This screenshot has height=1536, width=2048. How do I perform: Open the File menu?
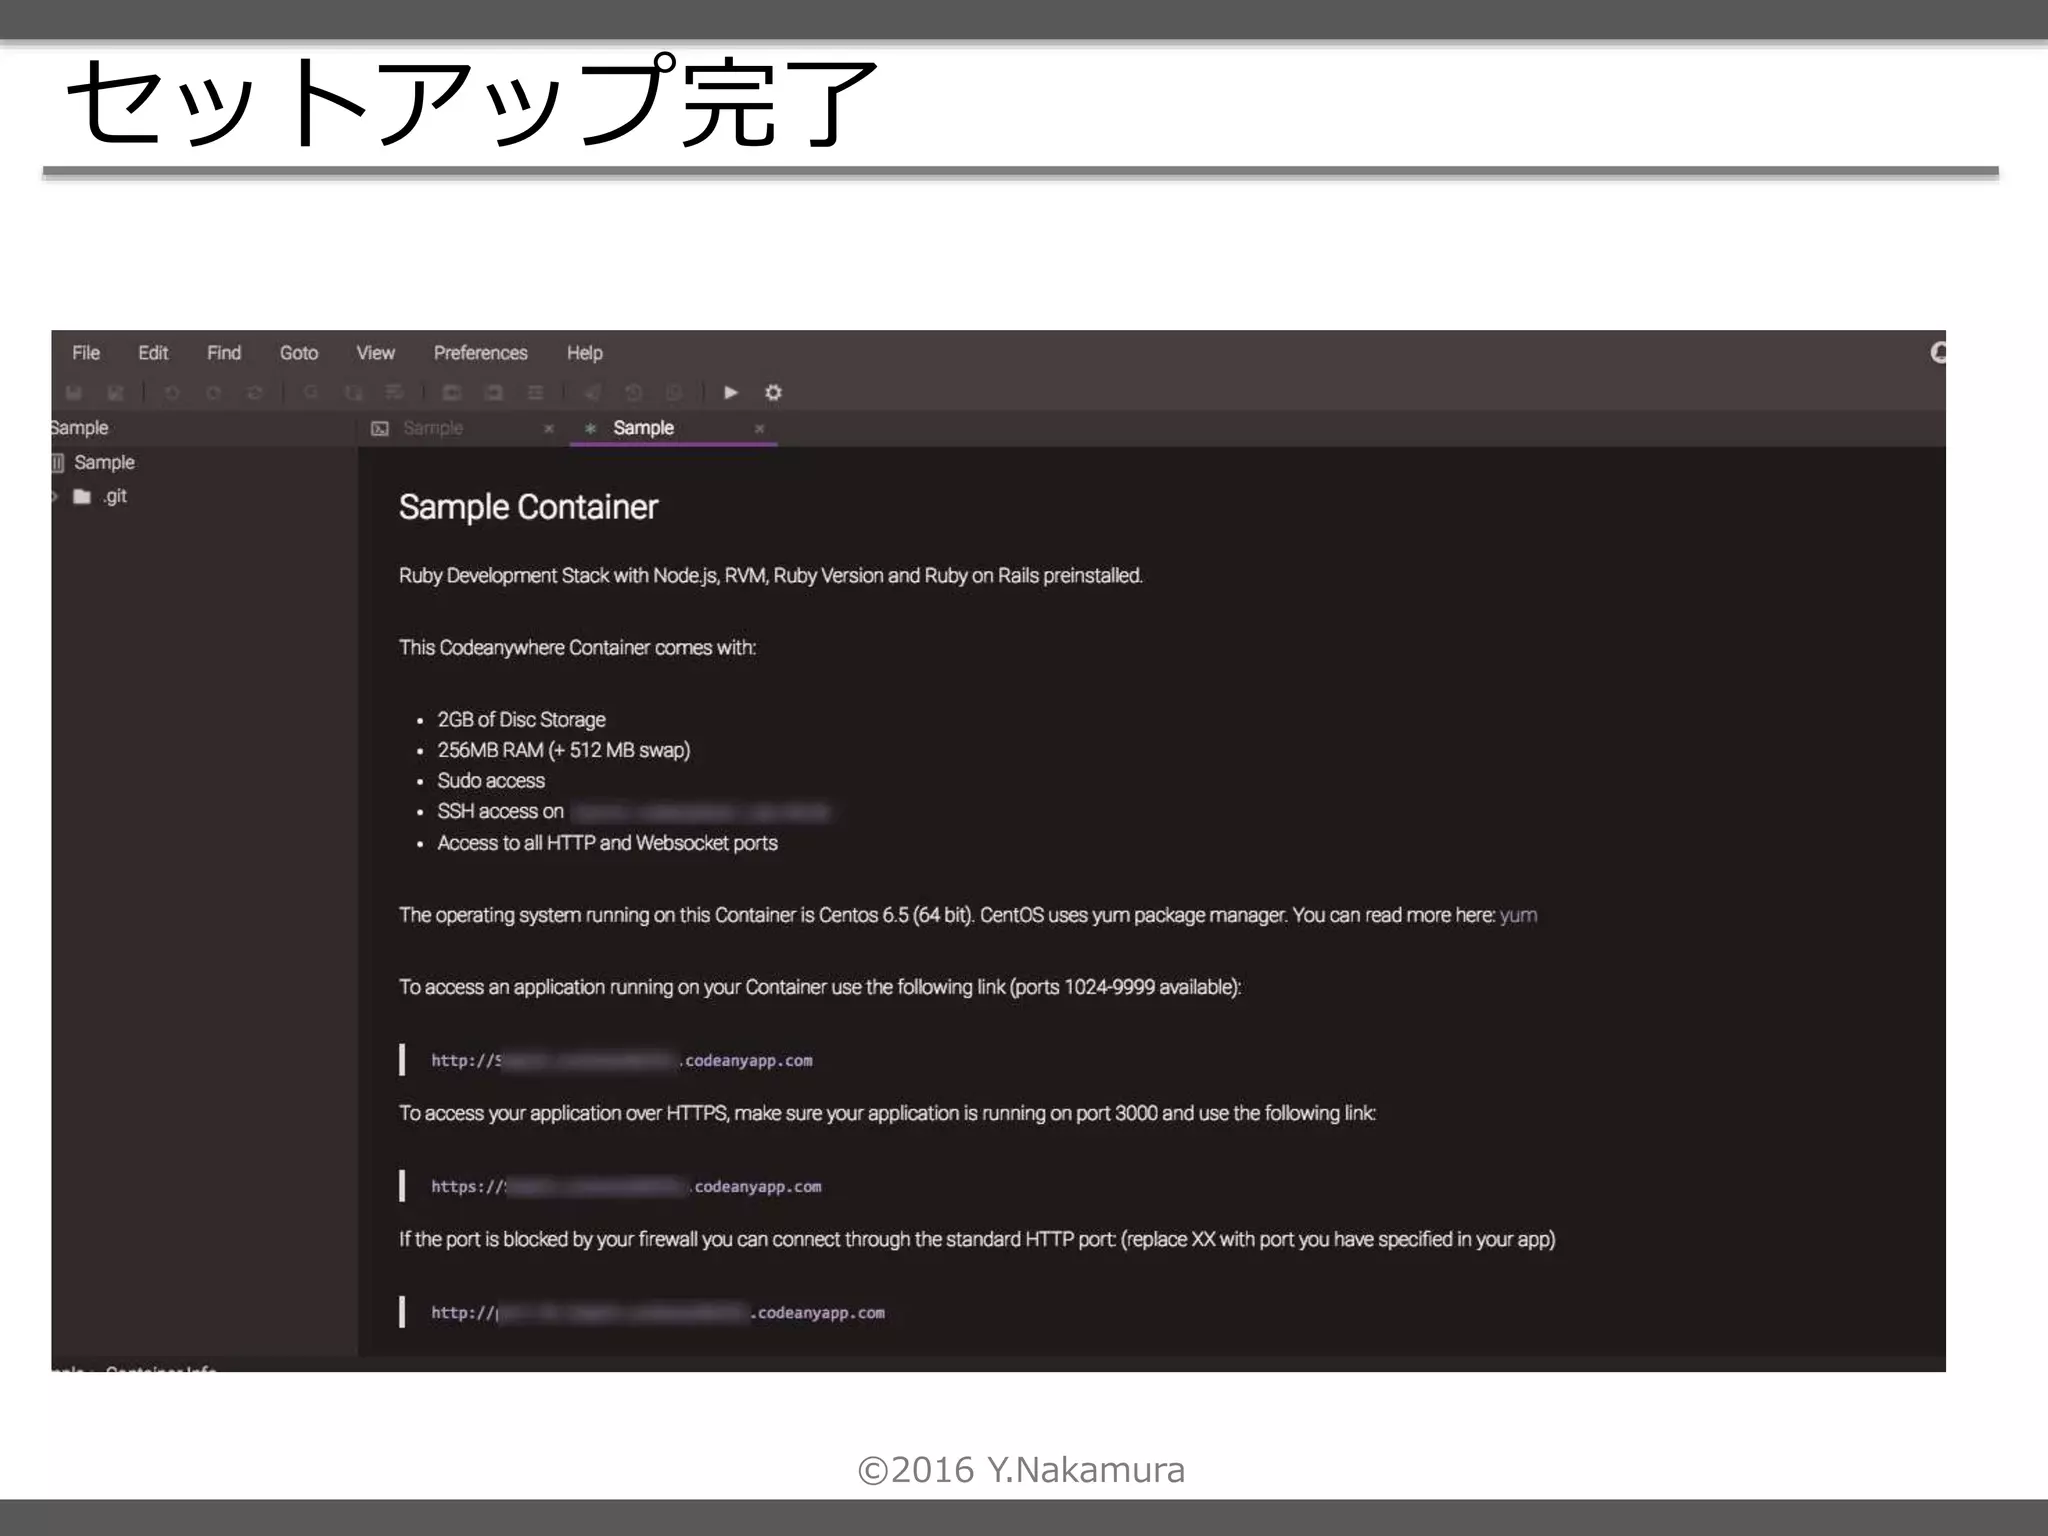(86, 353)
